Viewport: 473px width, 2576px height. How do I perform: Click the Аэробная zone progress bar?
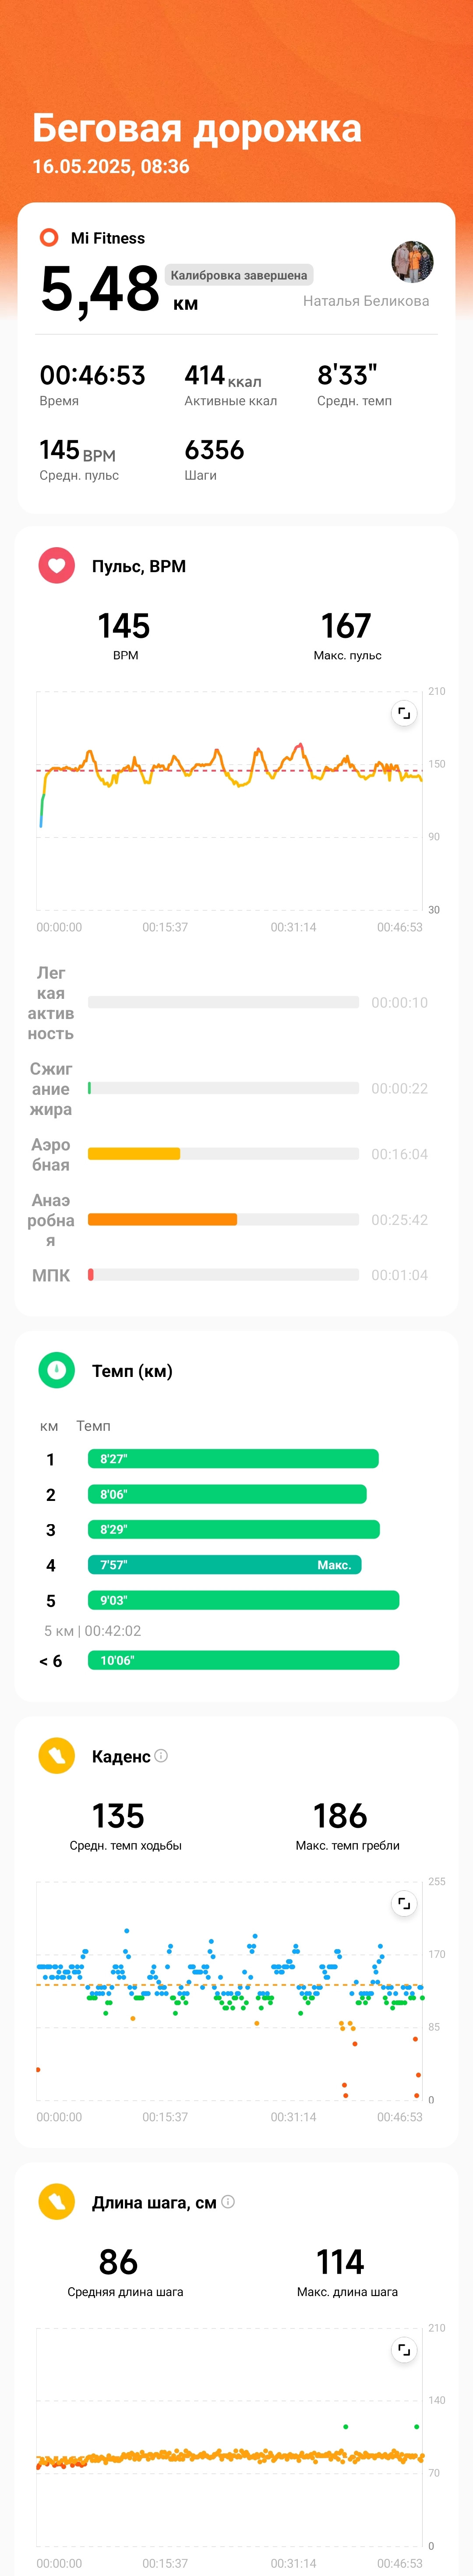pyautogui.click(x=223, y=1153)
